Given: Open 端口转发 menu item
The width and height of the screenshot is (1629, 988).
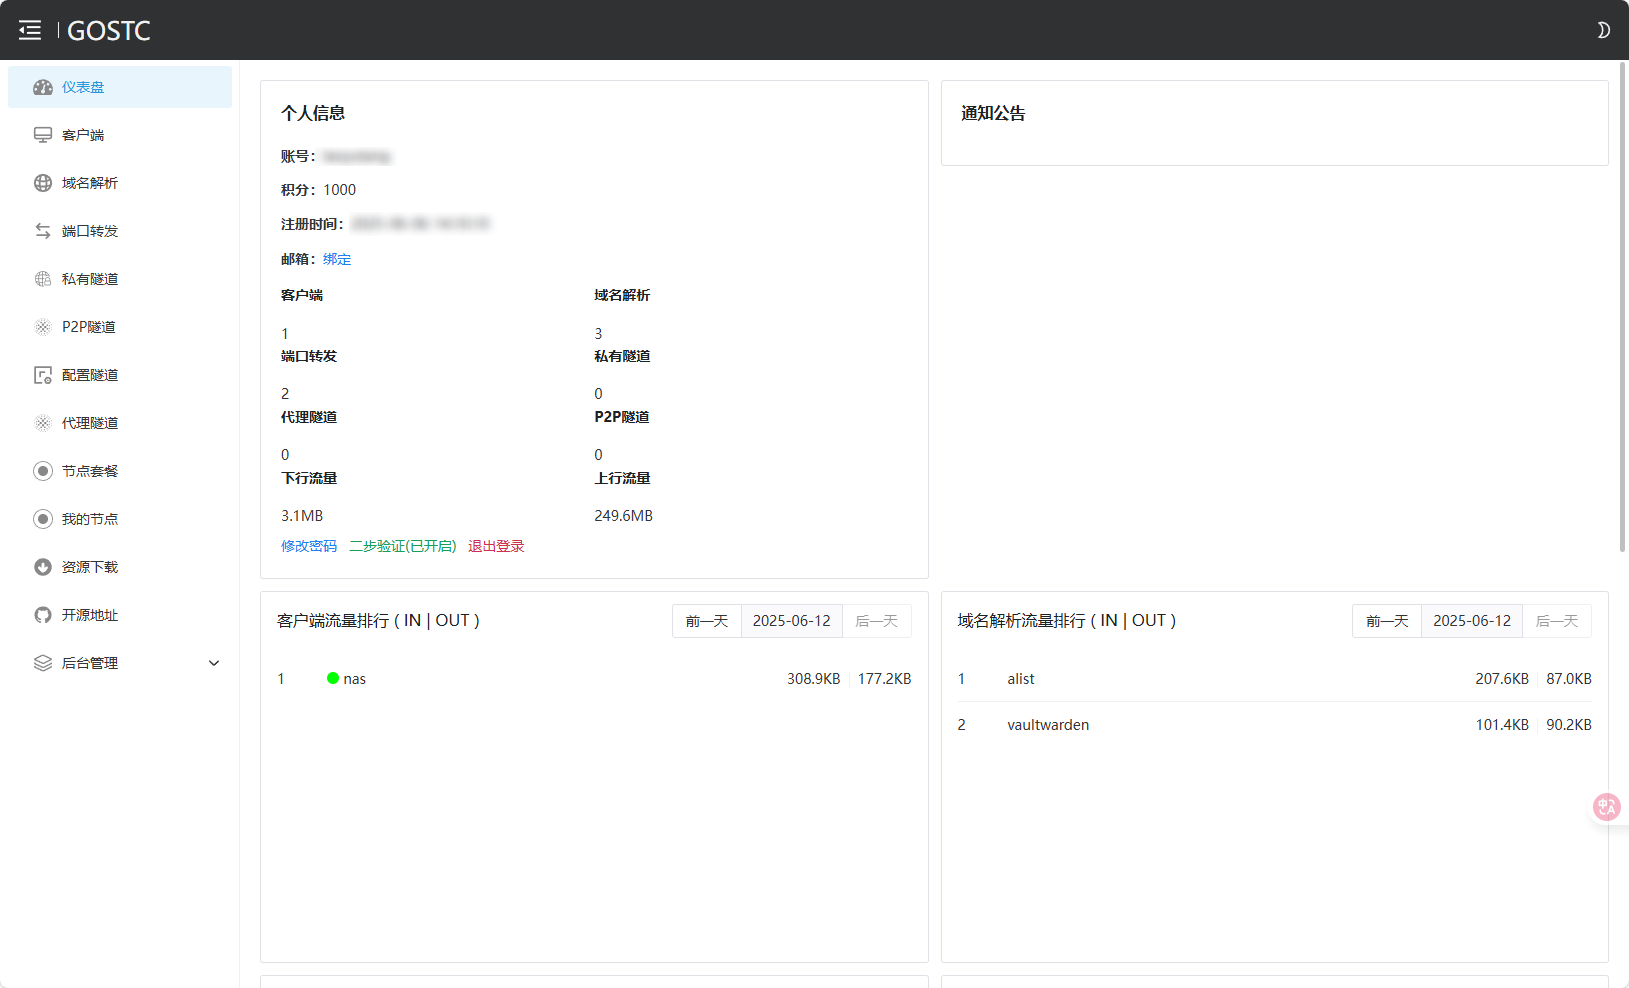Looking at the screenshot, I should pos(120,231).
